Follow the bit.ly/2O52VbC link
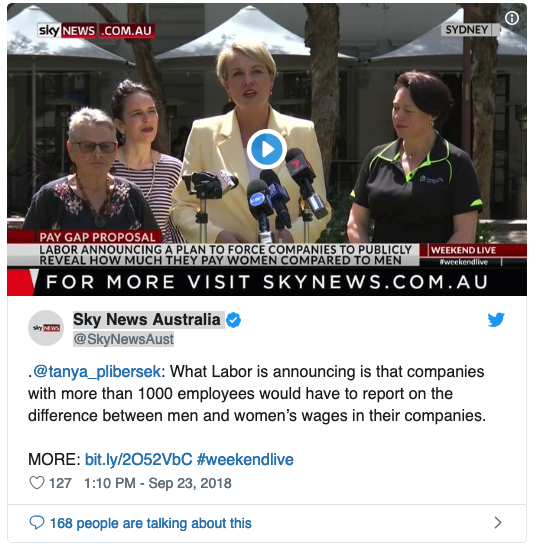The height and width of the screenshot is (549, 533). (x=139, y=459)
